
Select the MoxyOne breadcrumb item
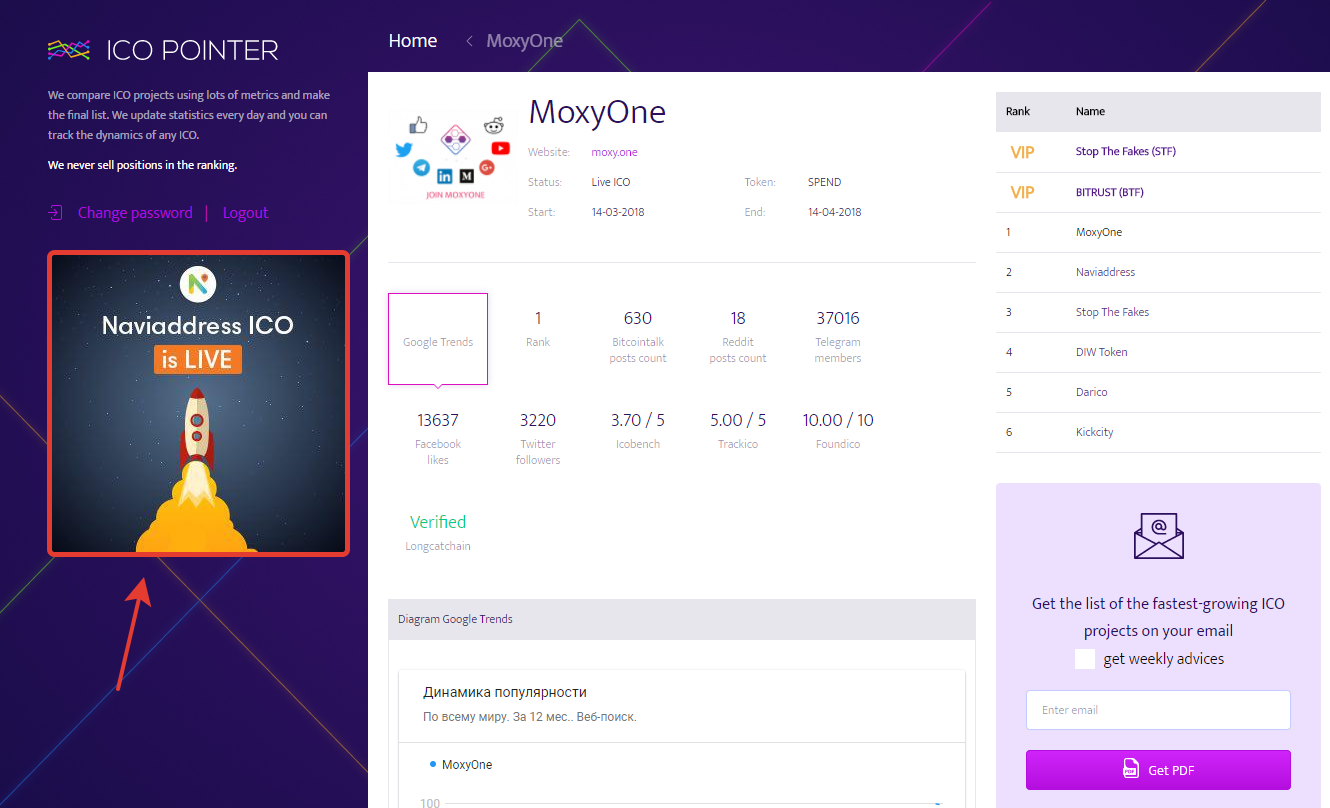(524, 41)
